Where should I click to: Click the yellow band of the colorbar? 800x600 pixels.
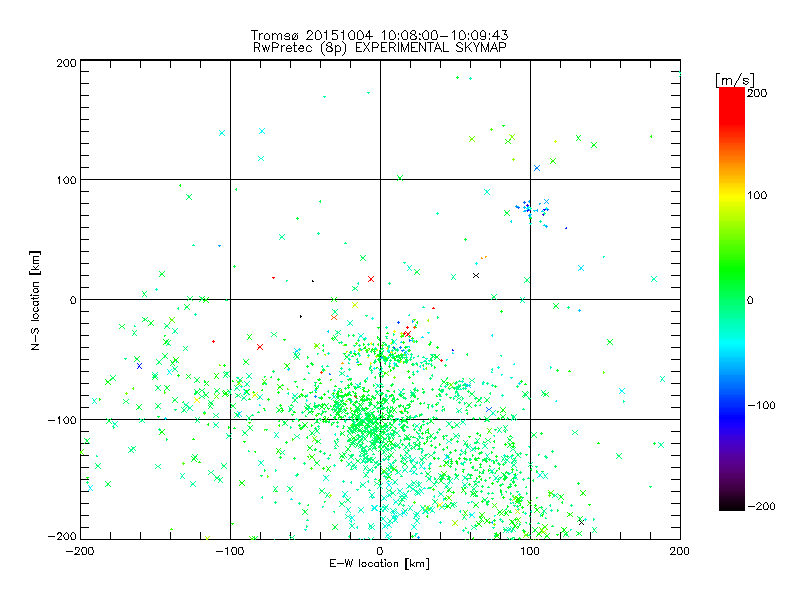[x=732, y=196]
